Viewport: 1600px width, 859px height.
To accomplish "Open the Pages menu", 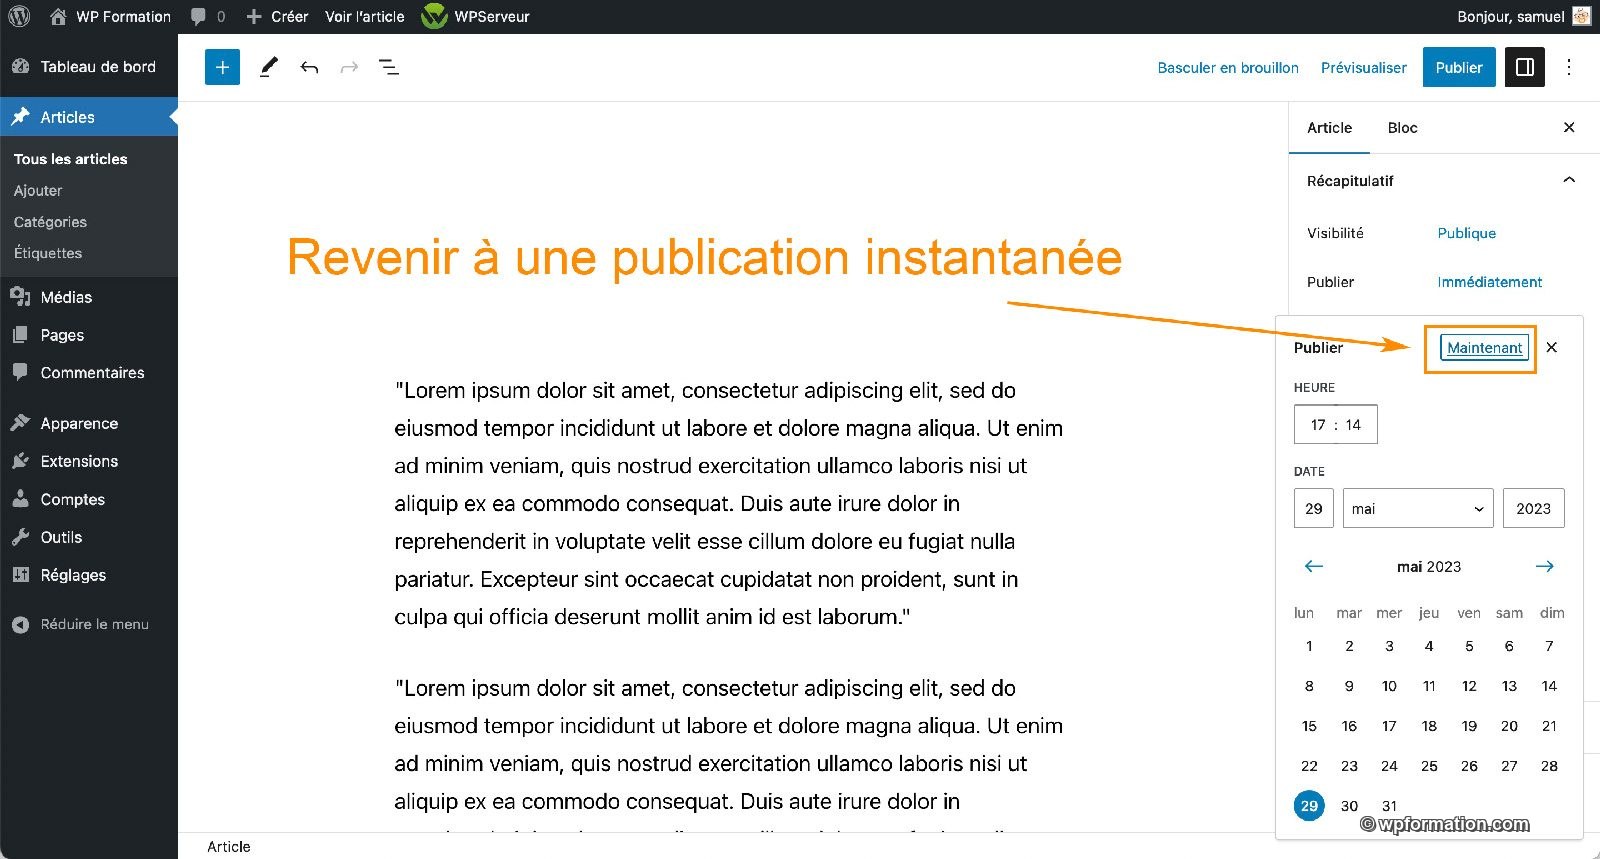I will (89, 335).
